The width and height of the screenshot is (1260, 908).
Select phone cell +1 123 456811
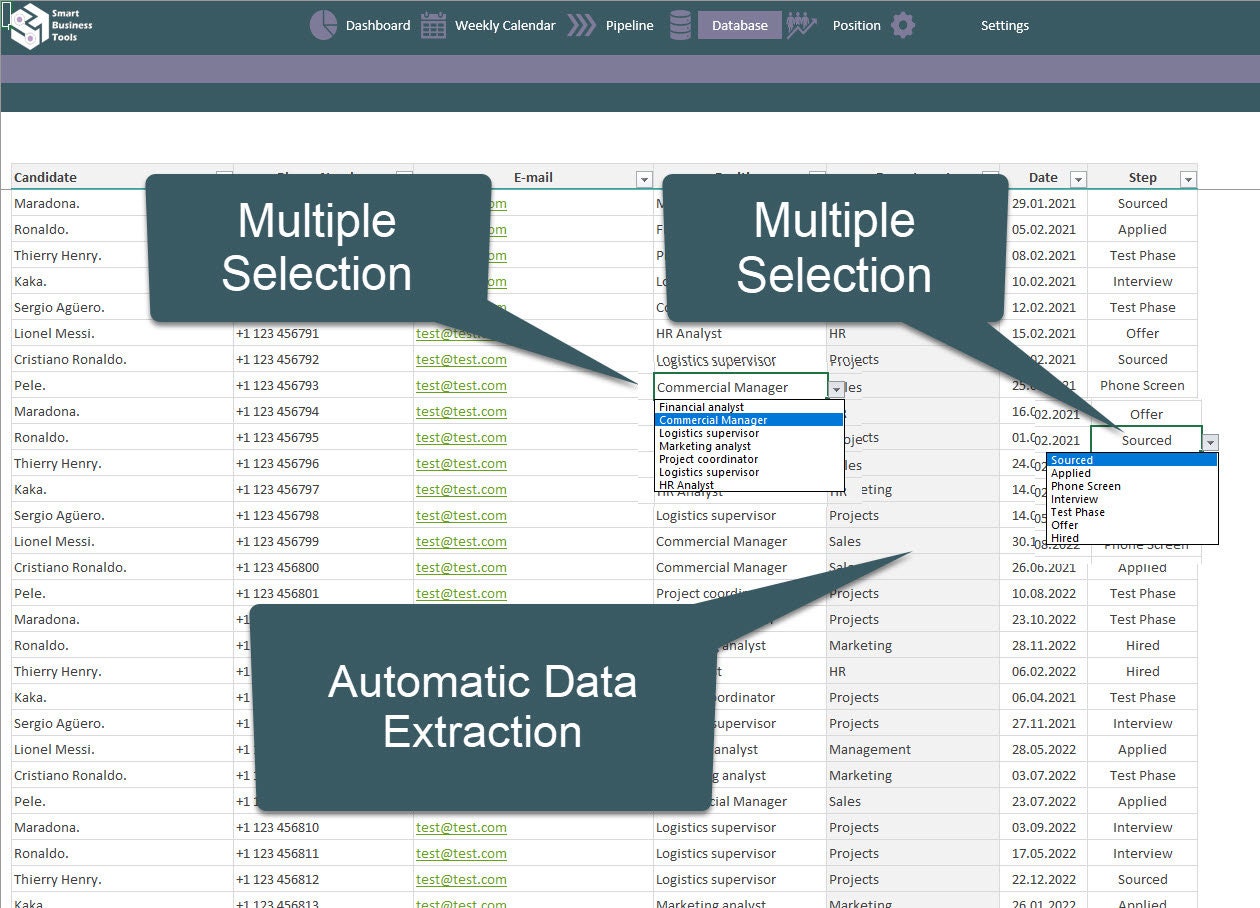click(x=323, y=854)
